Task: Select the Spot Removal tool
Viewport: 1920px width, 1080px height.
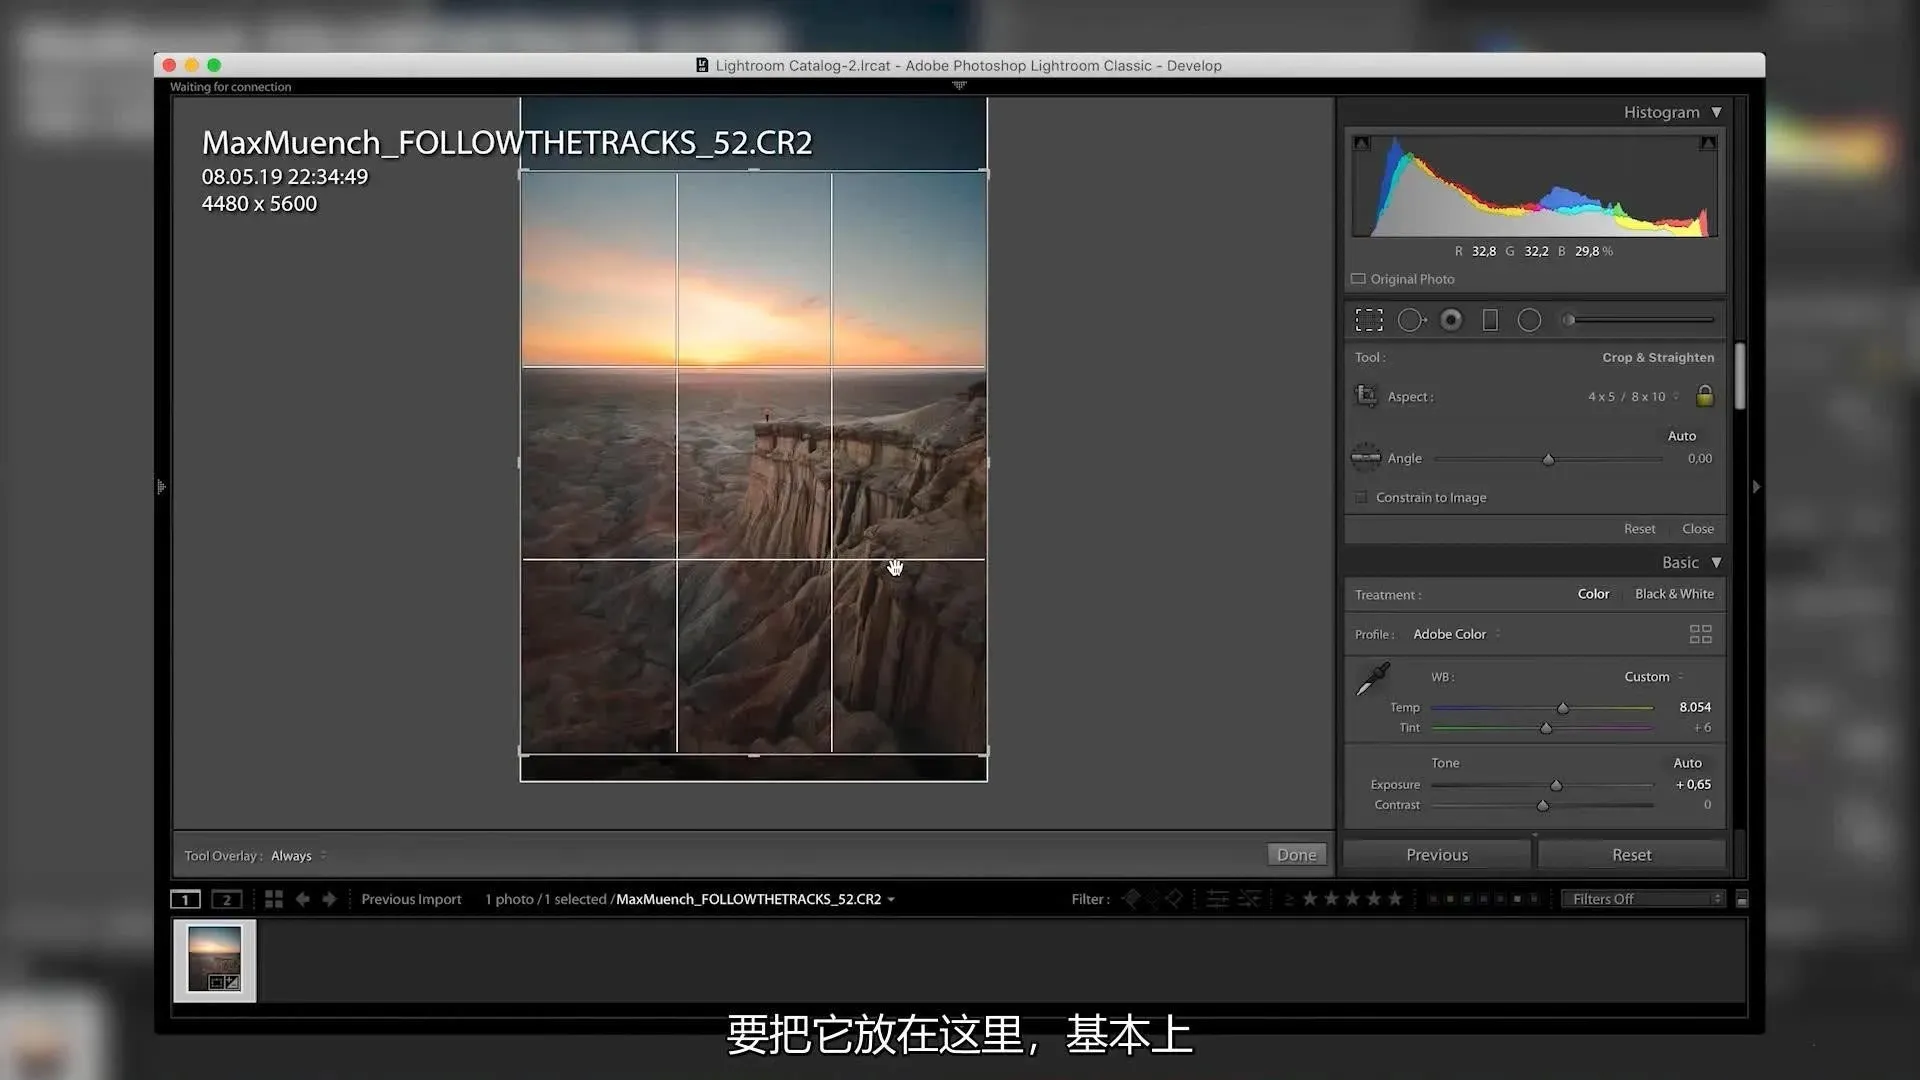Action: (x=1411, y=320)
